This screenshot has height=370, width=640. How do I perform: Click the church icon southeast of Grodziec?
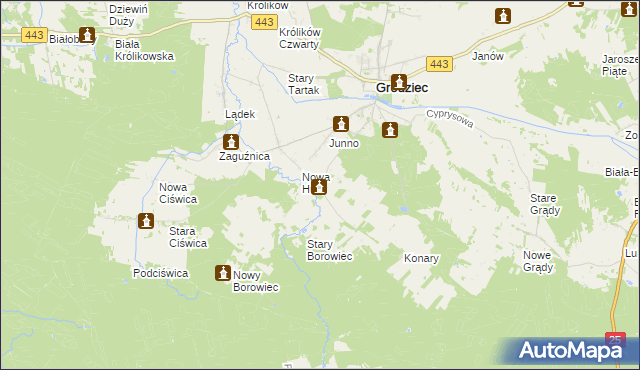390,130
